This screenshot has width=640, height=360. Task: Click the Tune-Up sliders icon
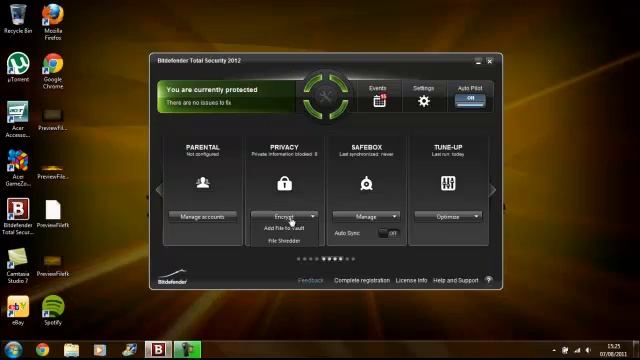pyautogui.click(x=448, y=183)
